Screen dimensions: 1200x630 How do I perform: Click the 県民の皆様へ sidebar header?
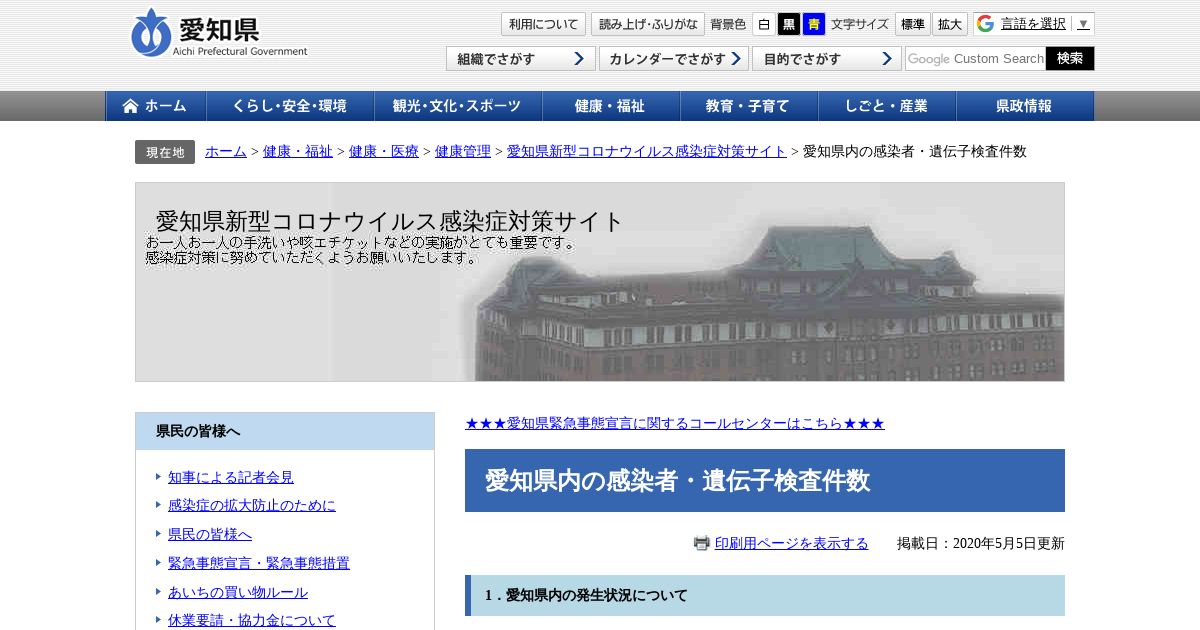(x=285, y=431)
